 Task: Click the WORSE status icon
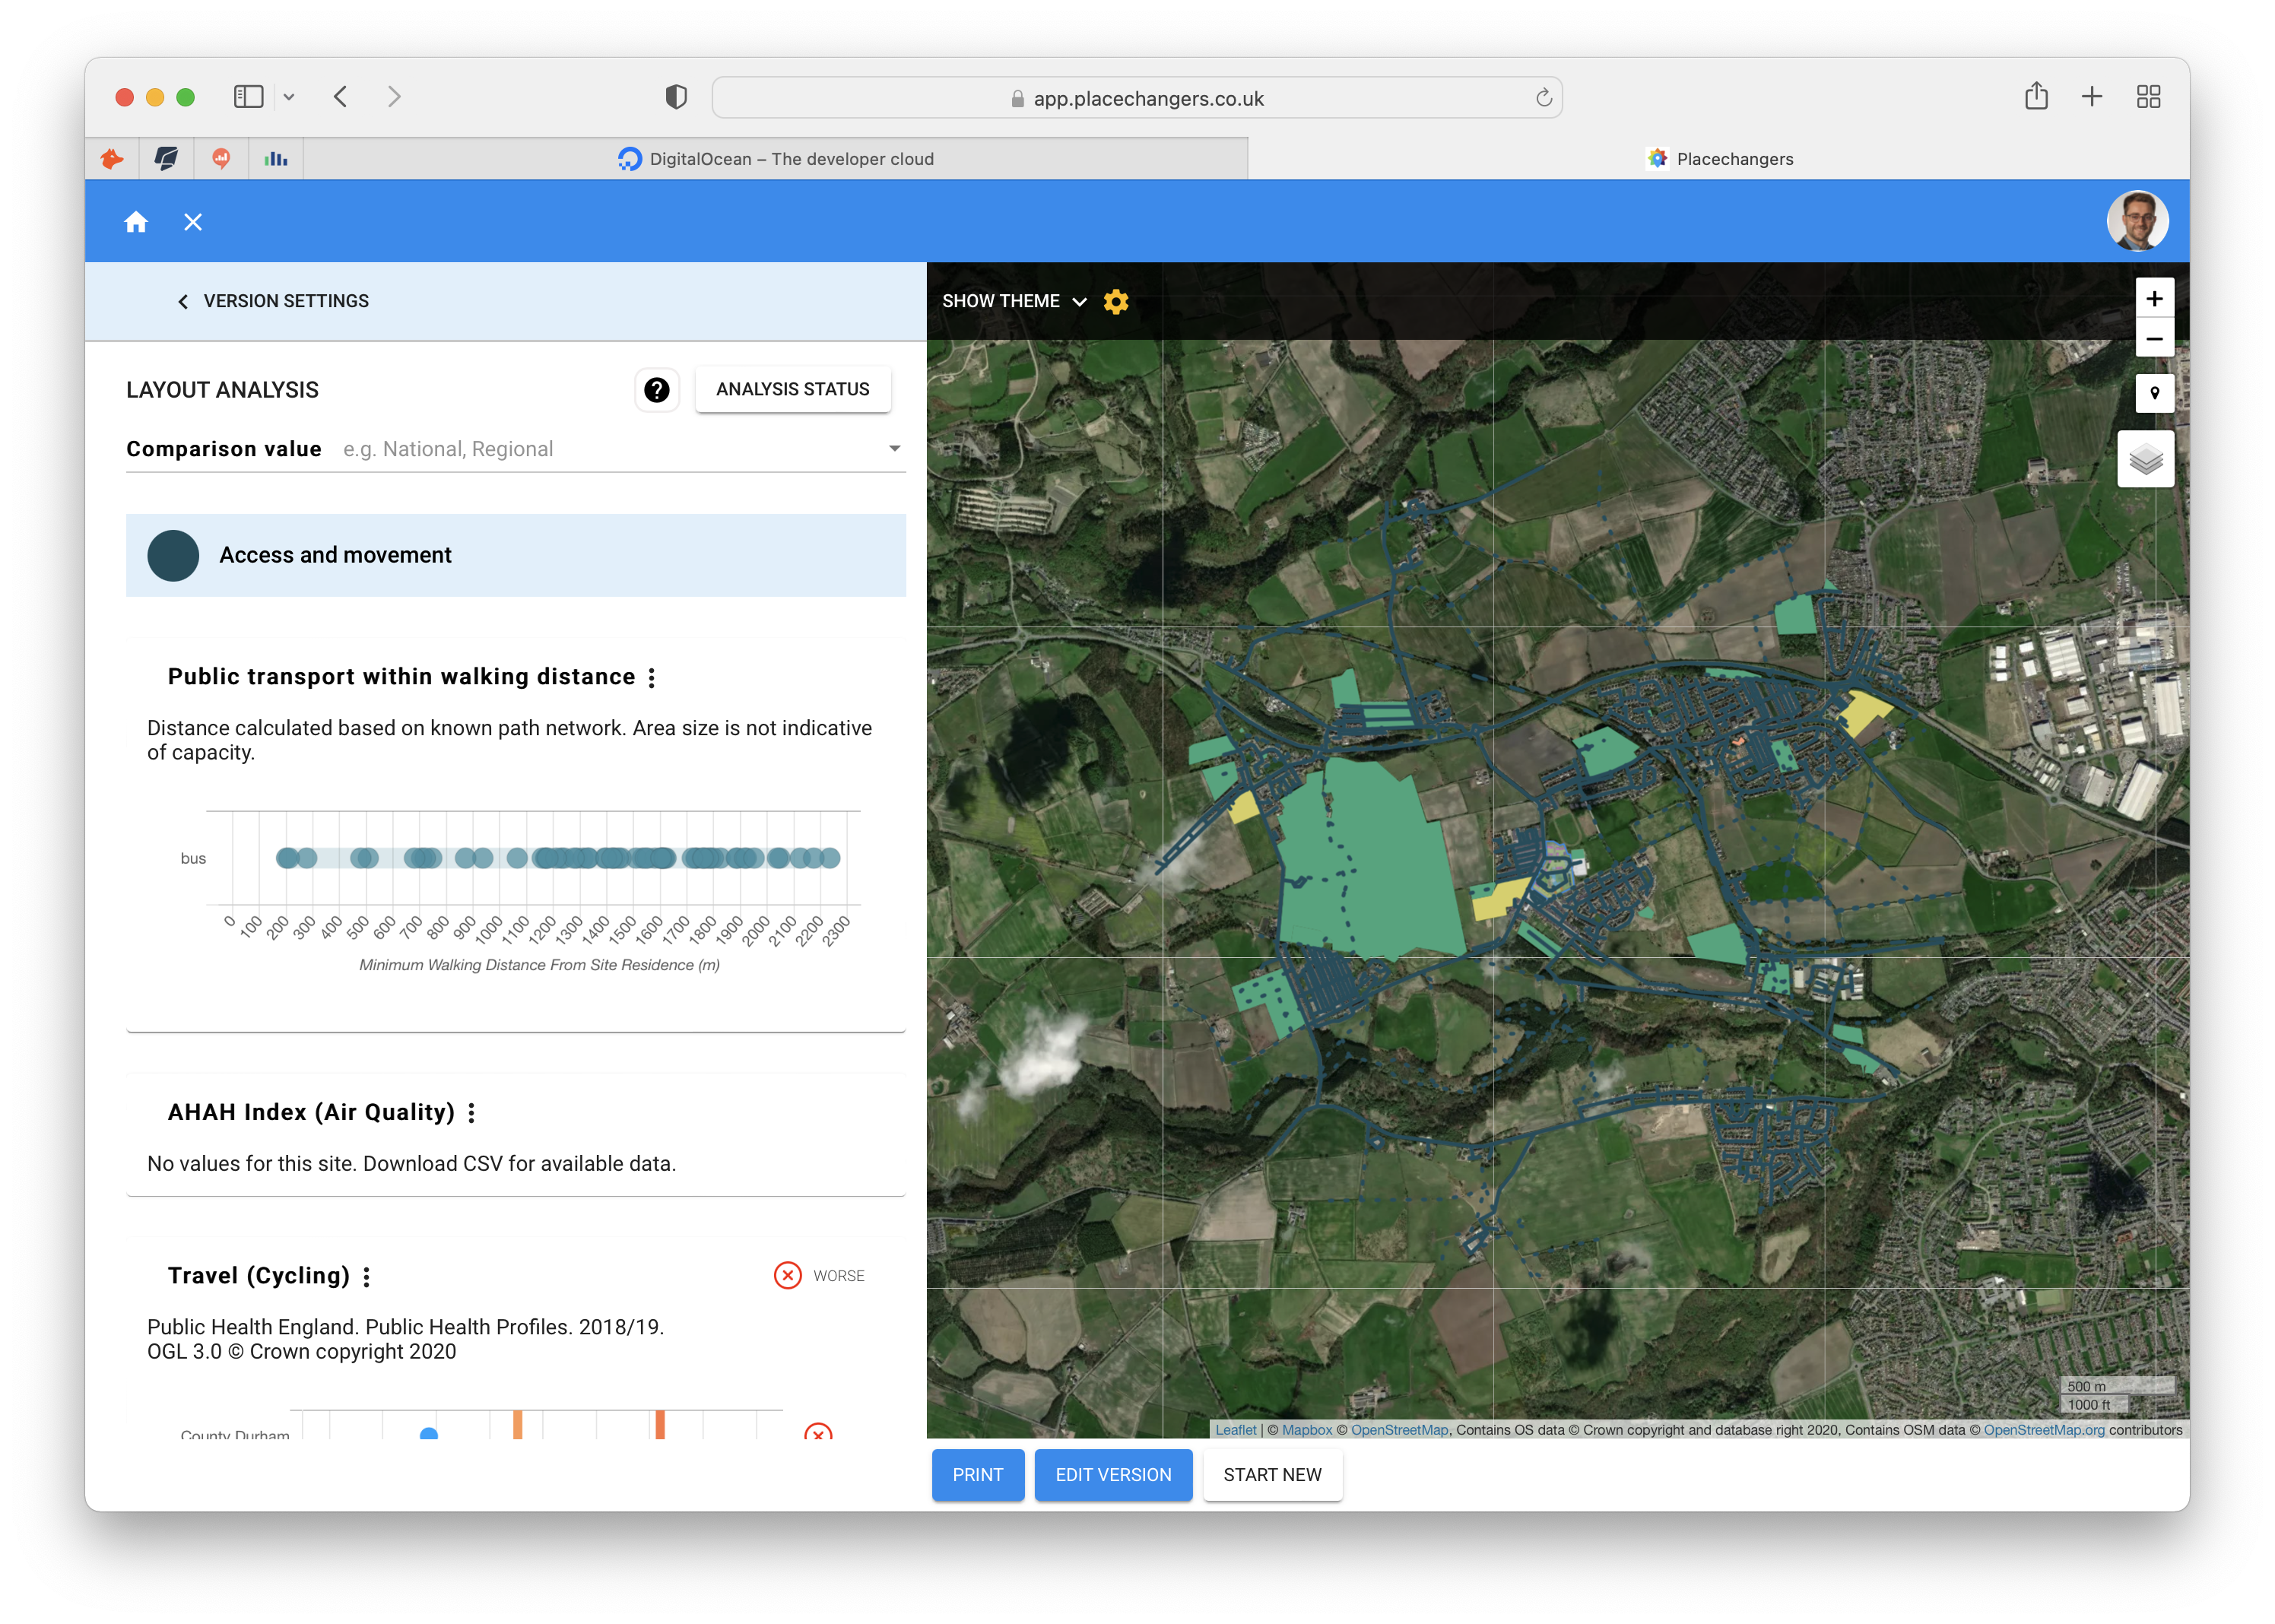click(788, 1276)
